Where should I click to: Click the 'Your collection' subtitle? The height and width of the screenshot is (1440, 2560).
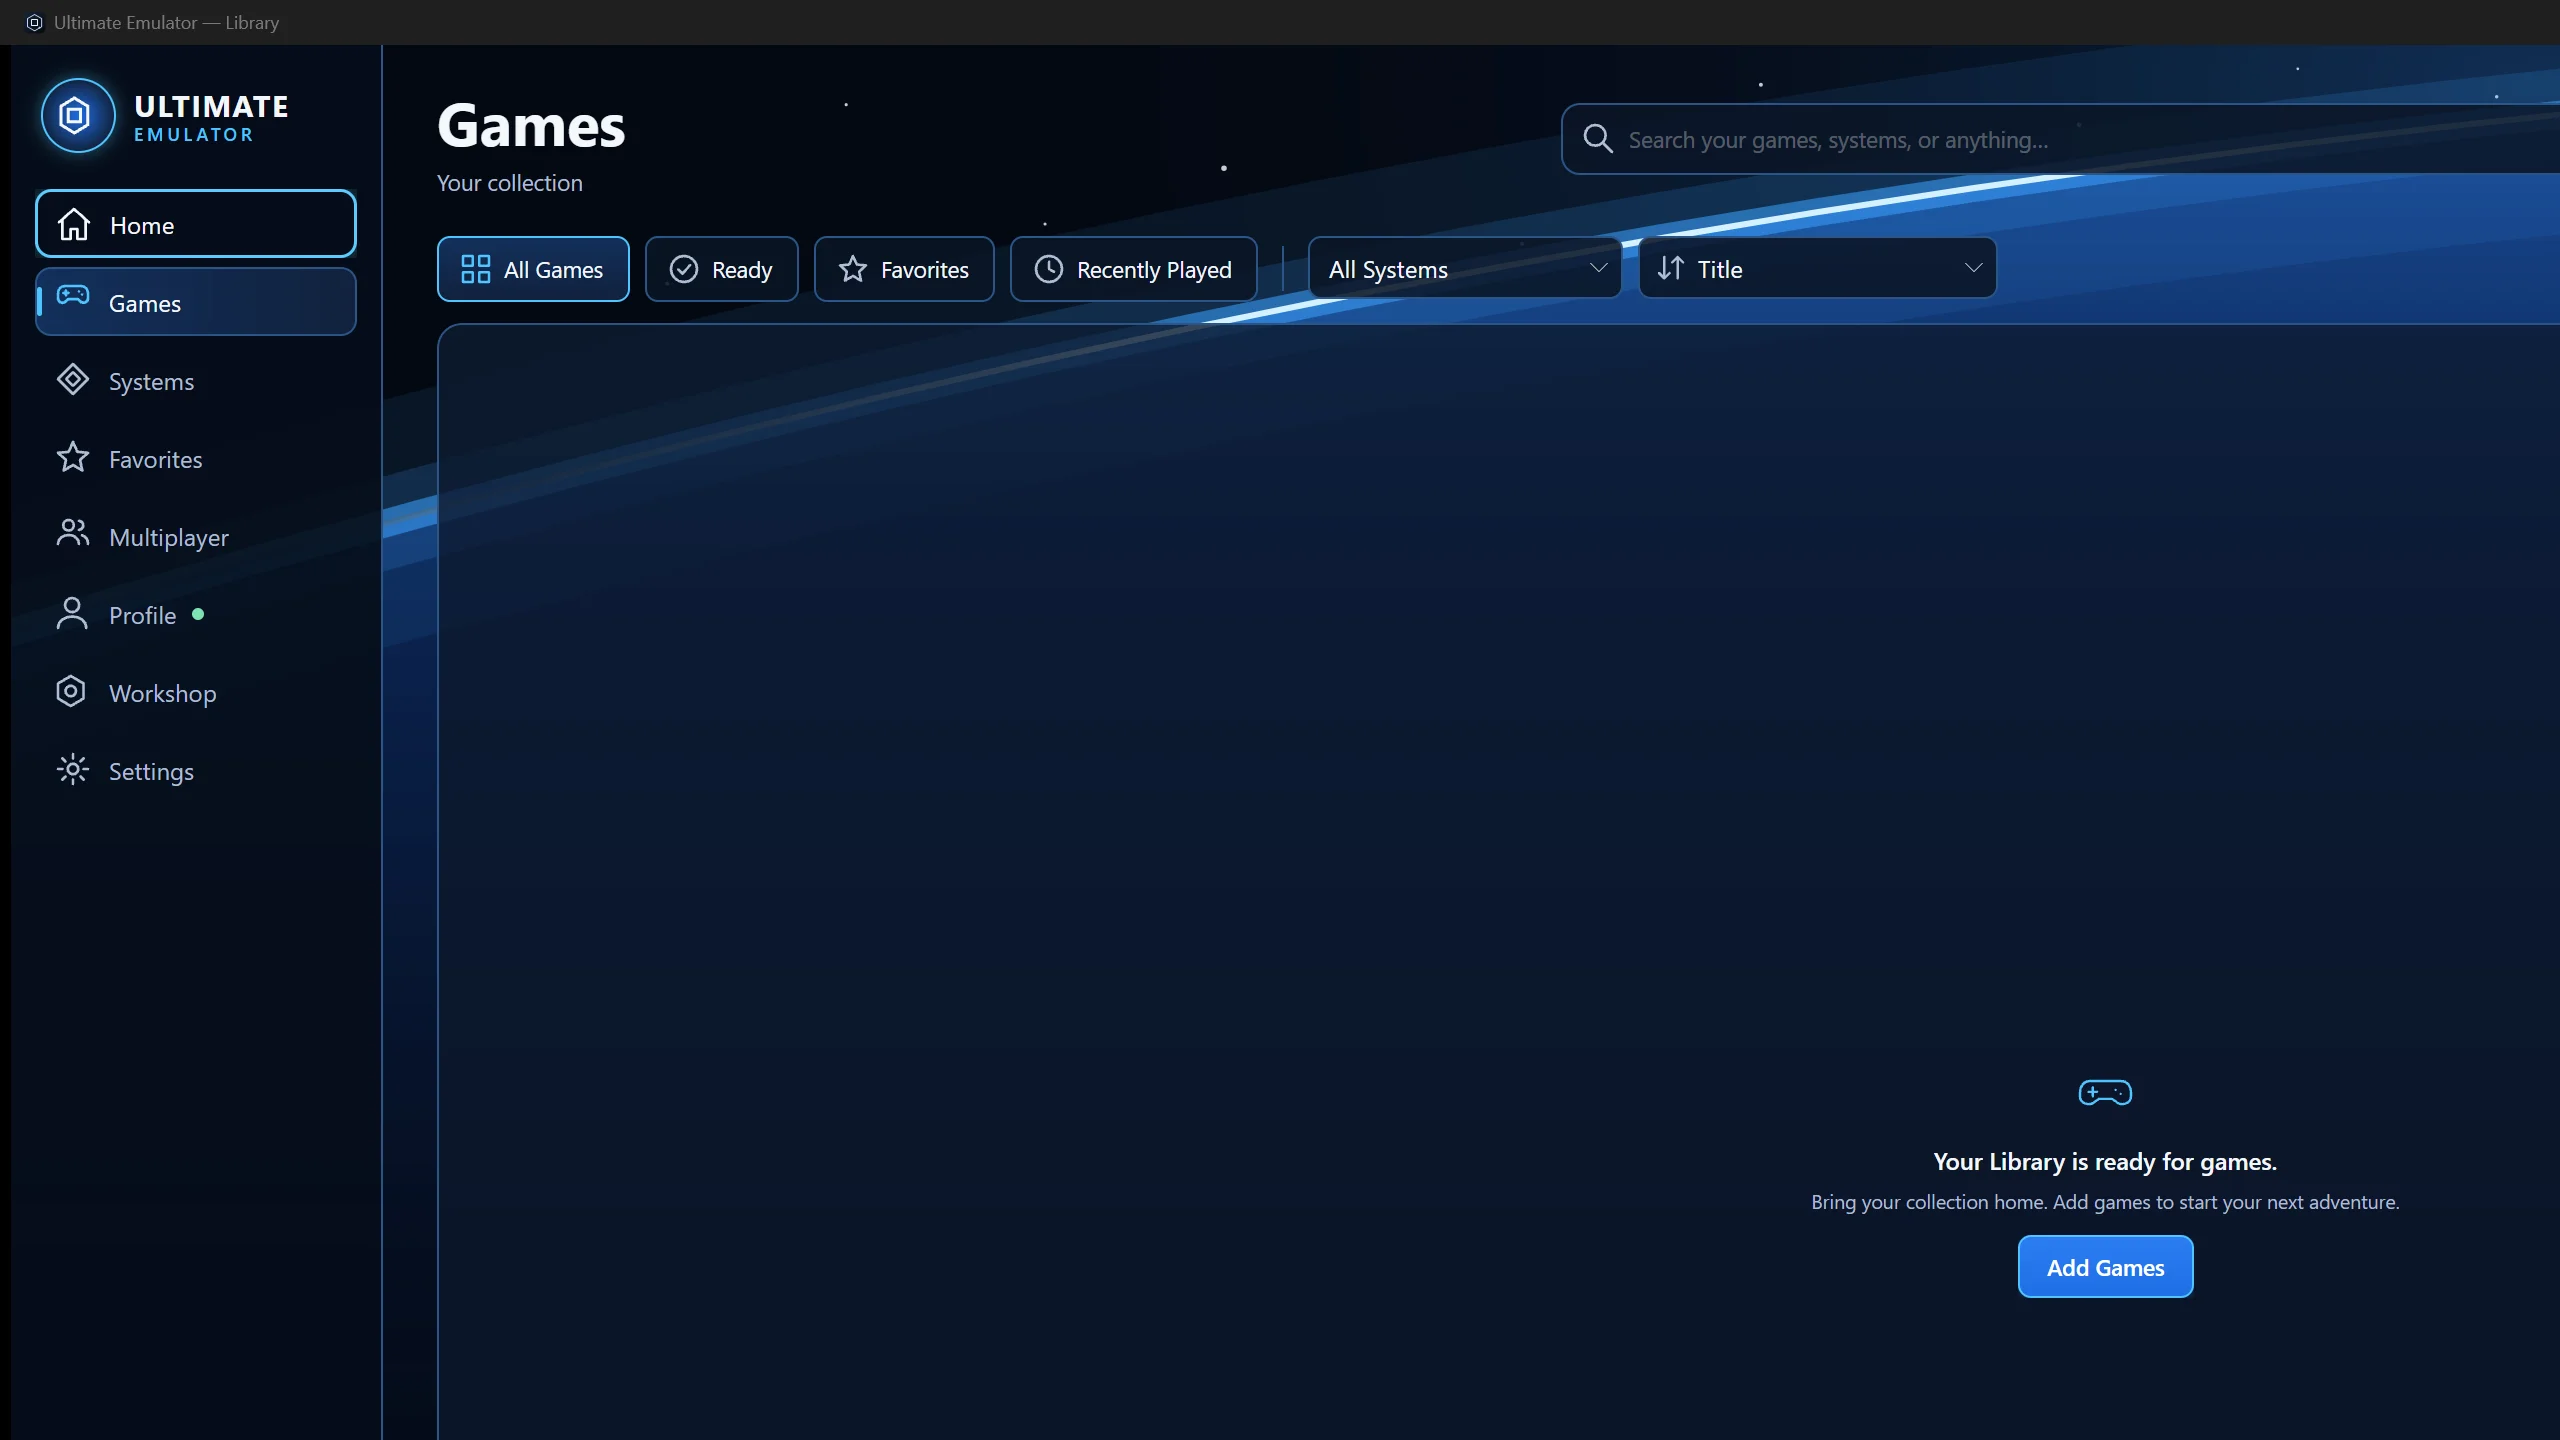click(x=509, y=183)
